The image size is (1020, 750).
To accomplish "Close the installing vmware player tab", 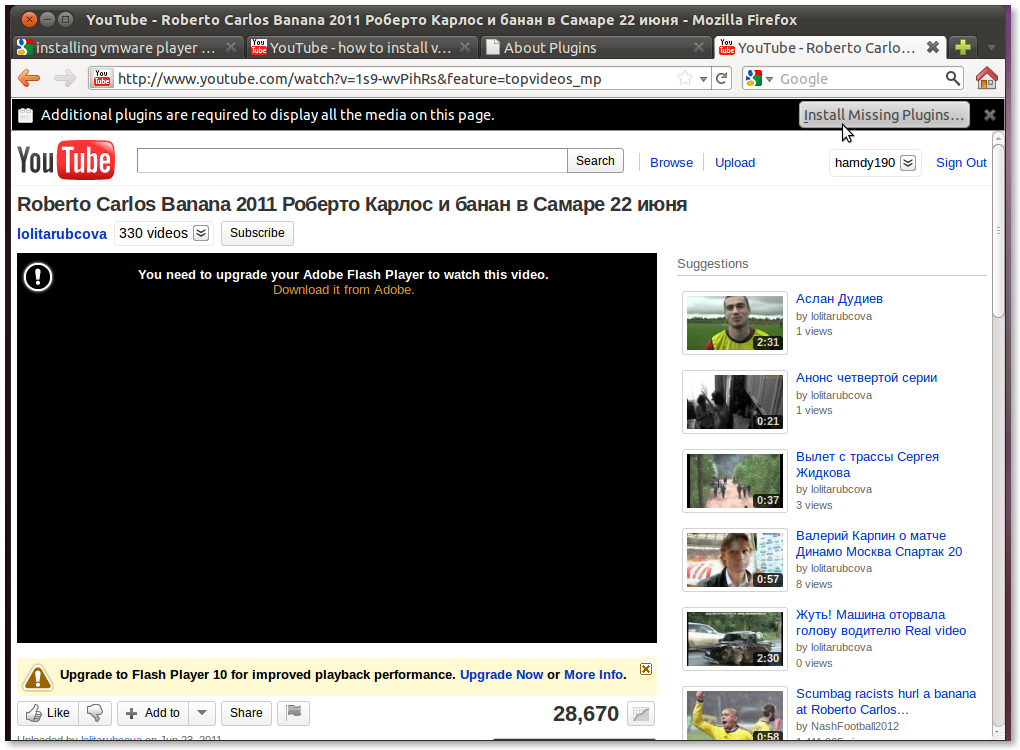I will point(230,47).
